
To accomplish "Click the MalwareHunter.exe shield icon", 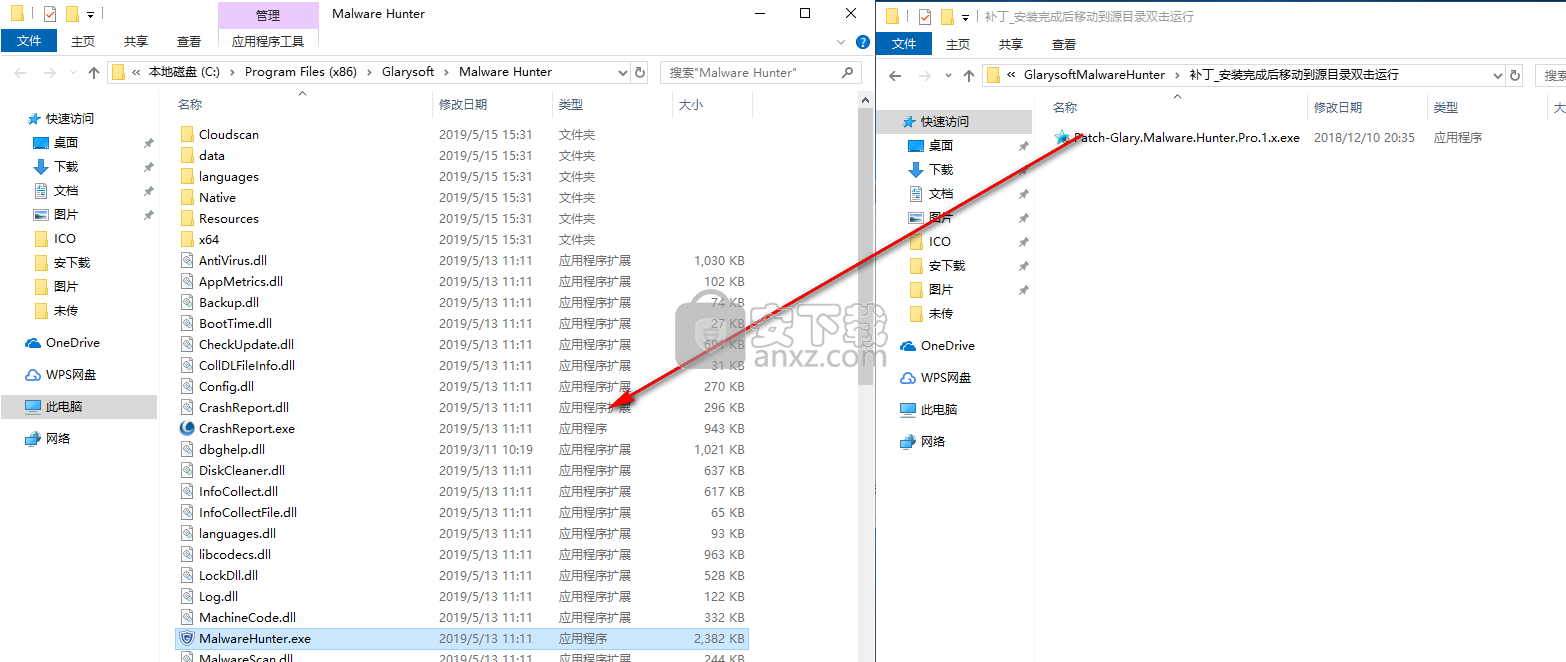I will point(187,638).
